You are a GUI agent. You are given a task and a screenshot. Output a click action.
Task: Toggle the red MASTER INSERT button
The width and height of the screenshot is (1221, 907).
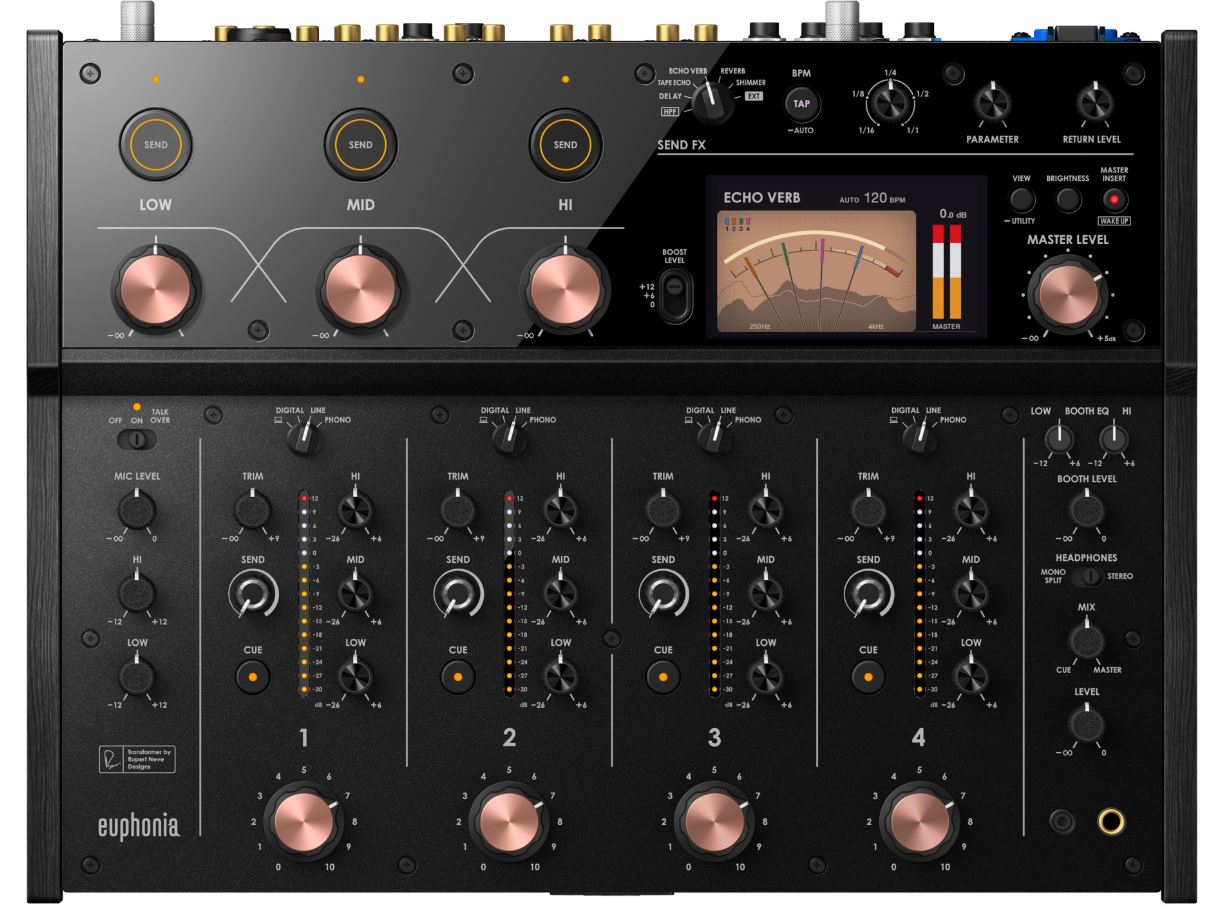(1112, 199)
